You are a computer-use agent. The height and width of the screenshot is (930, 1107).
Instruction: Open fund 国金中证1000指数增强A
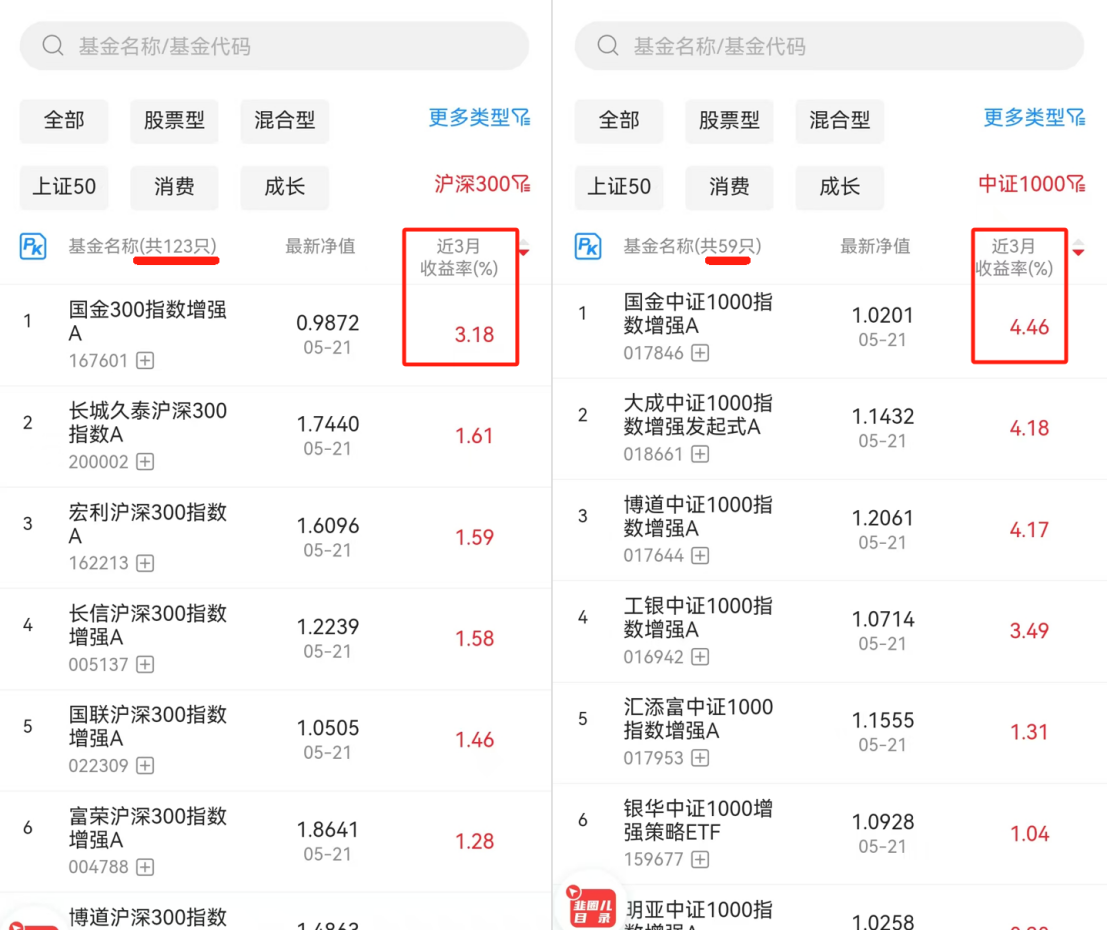click(698, 314)
